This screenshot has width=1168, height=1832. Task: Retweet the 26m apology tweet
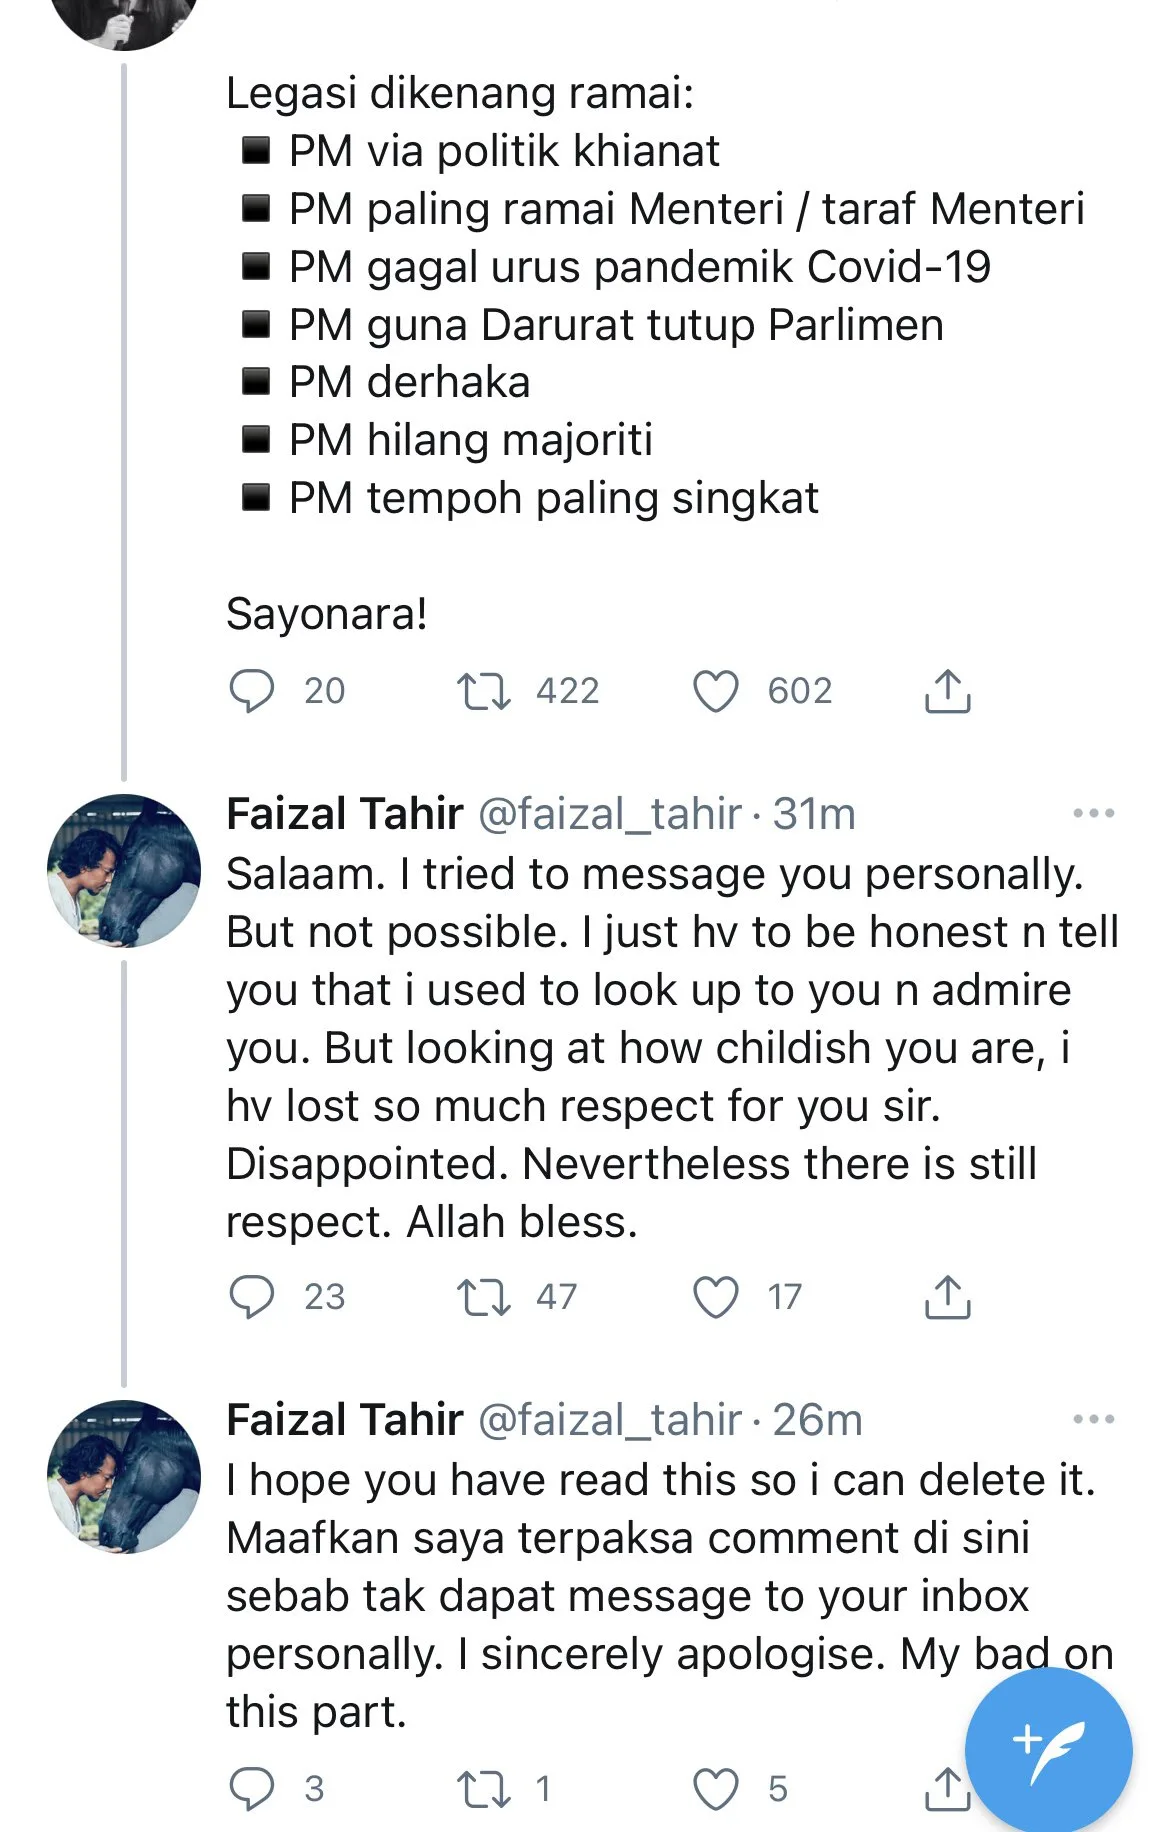pos(483,1789)
